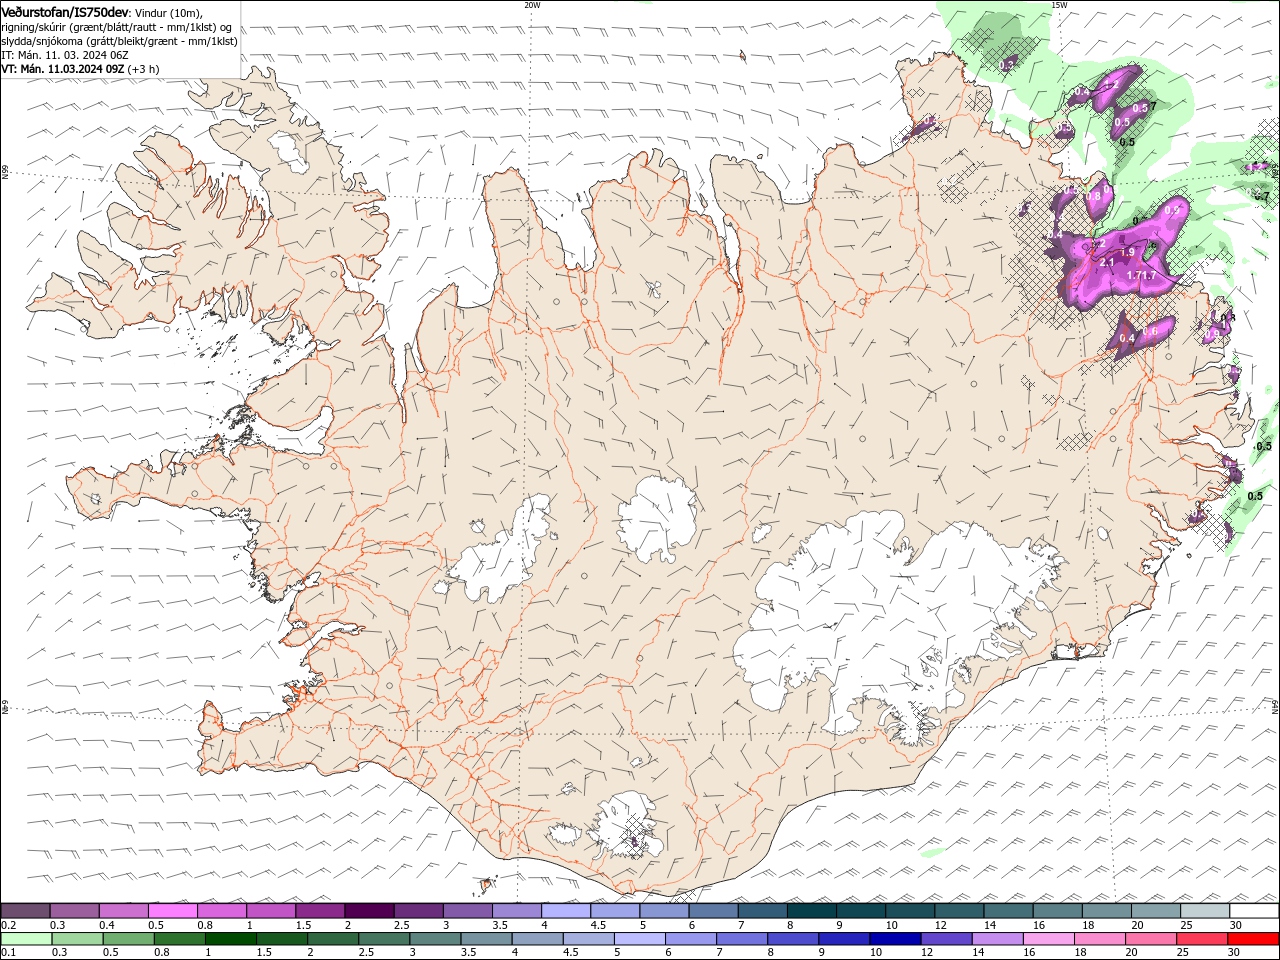
Task: Click the 1.71.7 value label on the map
Action: point(1141,275)
